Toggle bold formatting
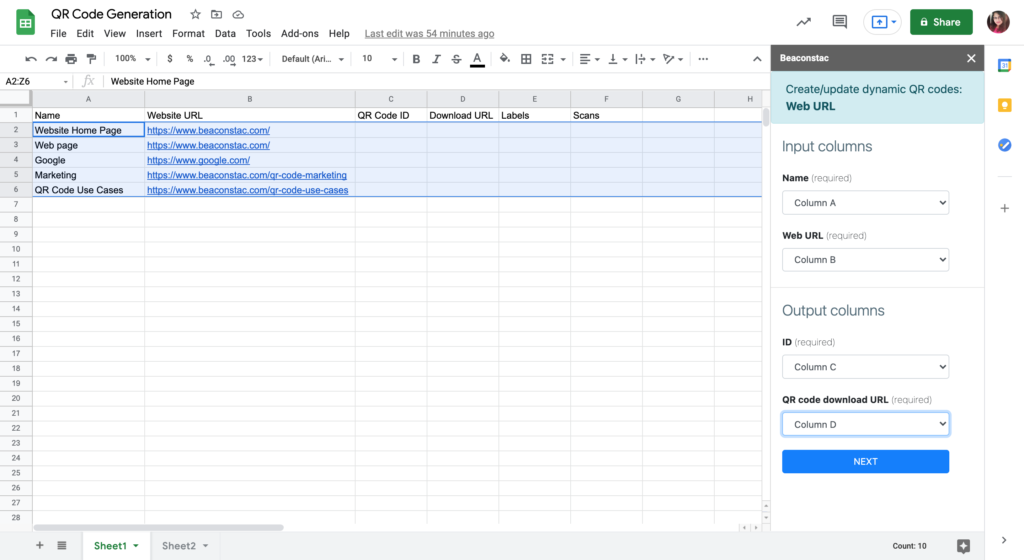 pos(416,59)
